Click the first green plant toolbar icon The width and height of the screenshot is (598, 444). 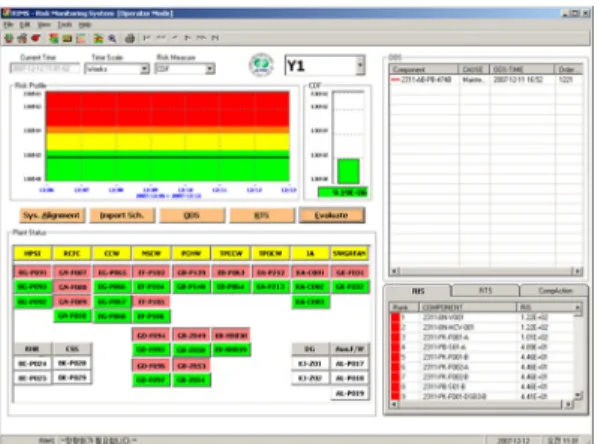(x=9, y=38)
